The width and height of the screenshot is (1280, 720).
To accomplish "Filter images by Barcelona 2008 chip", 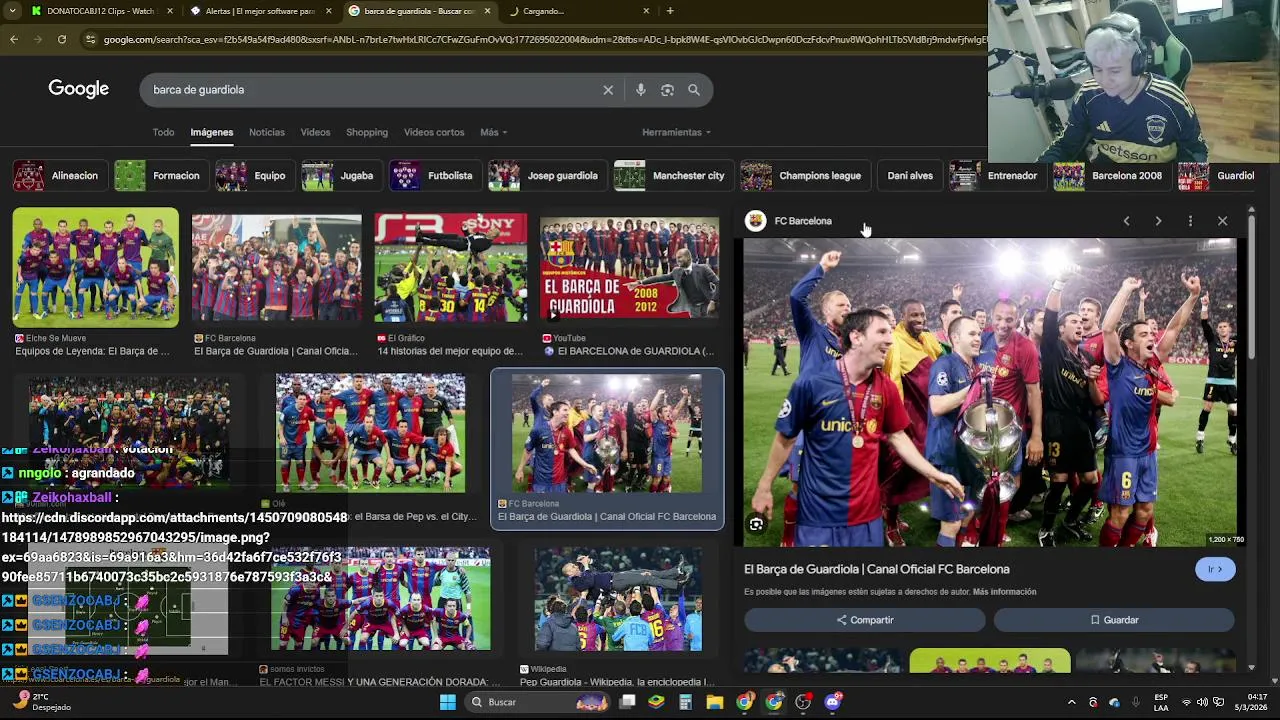I will click(x=1110, y=176).
